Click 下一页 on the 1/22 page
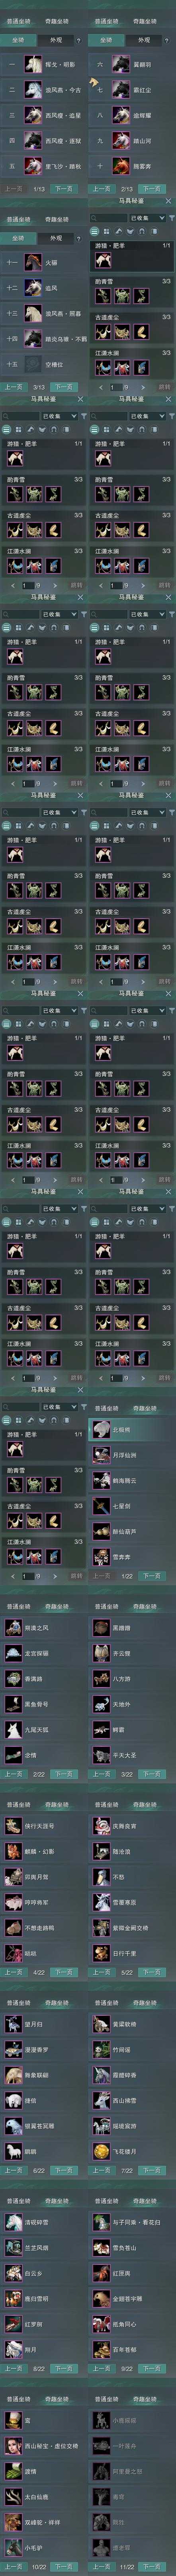The height and width of the screenshot is (2576, 176). click(x=152, y=1576)
